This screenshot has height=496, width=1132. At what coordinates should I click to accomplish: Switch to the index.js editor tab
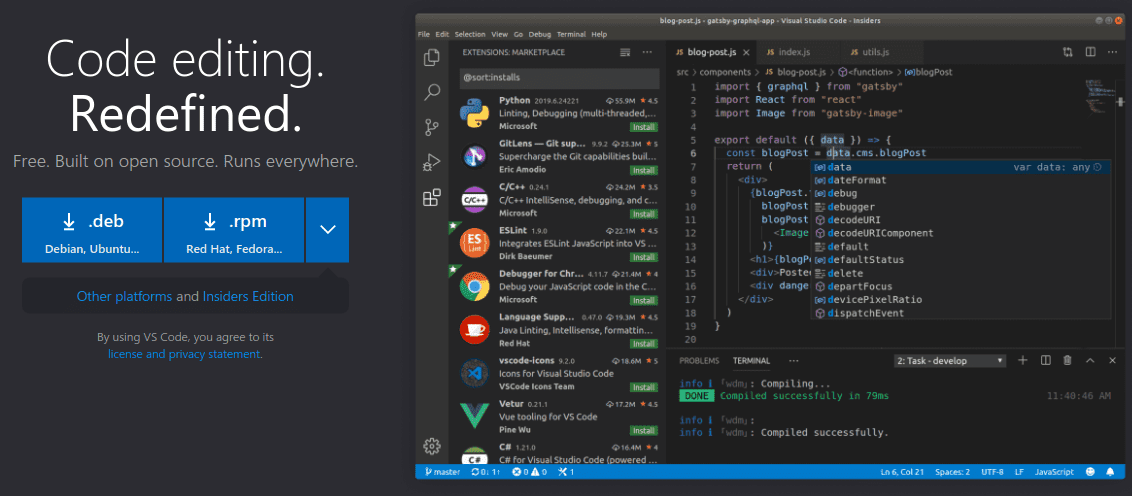(x=796, y=52)
